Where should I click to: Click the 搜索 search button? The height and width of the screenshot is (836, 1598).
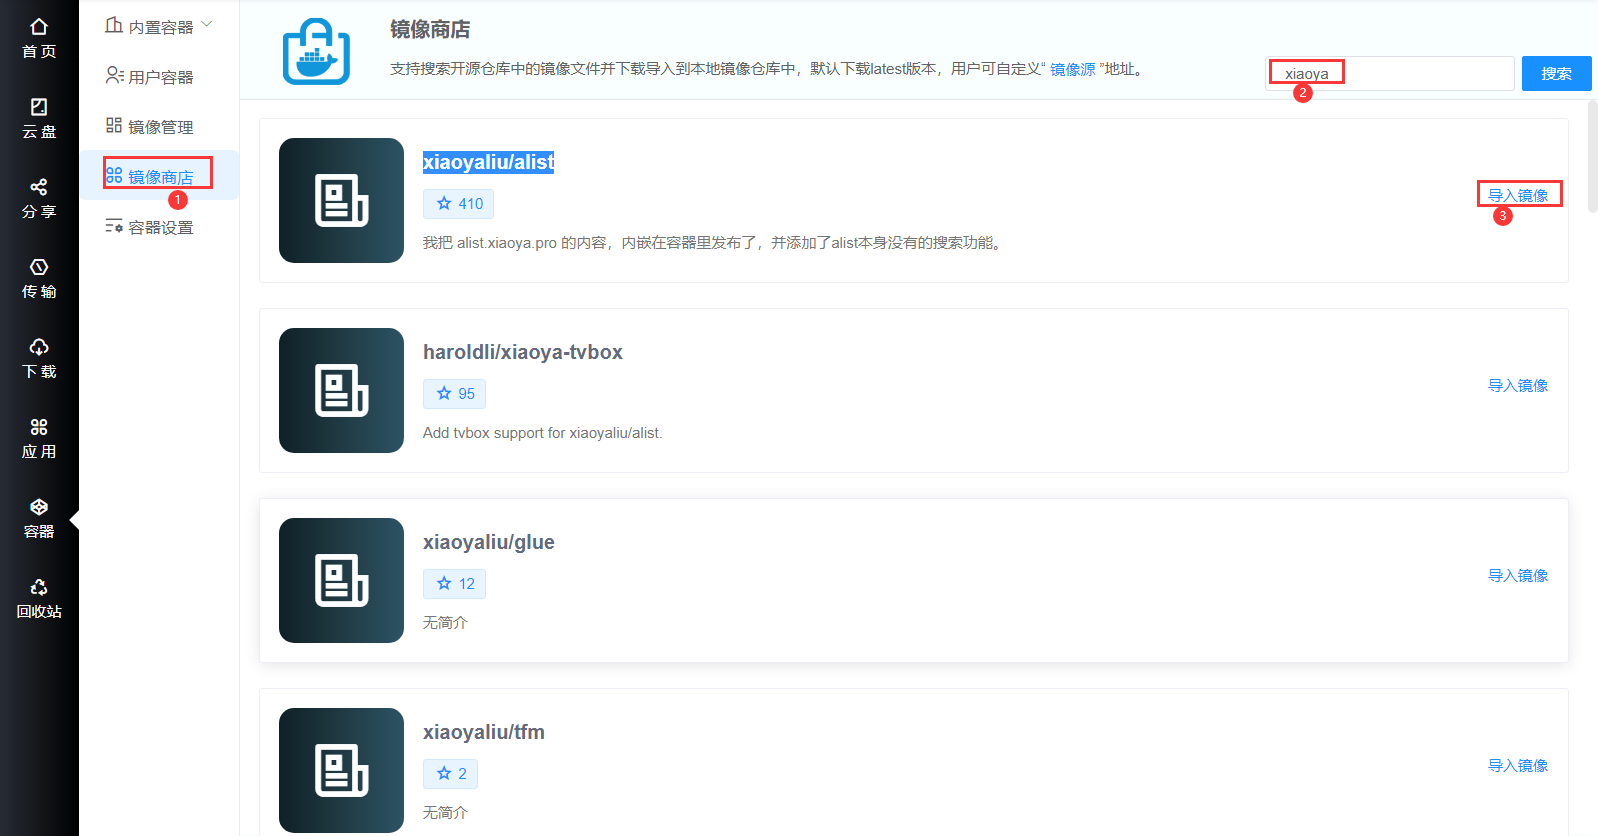(1556, 73)
